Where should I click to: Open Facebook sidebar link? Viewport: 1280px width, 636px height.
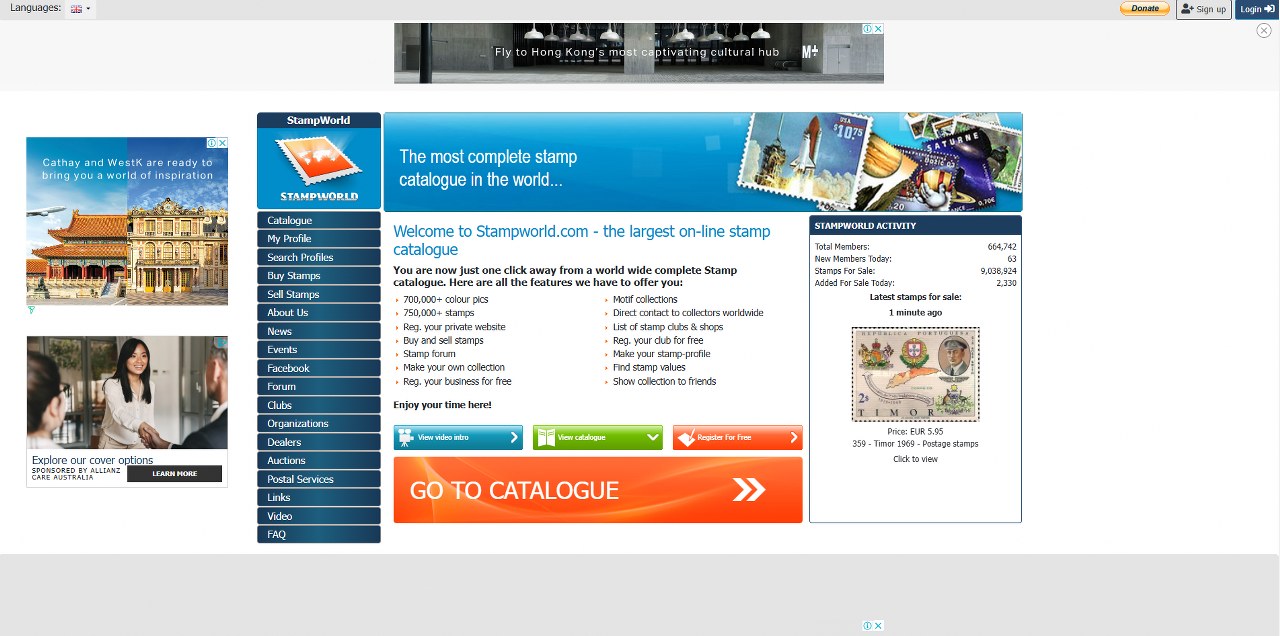point(319,368)
